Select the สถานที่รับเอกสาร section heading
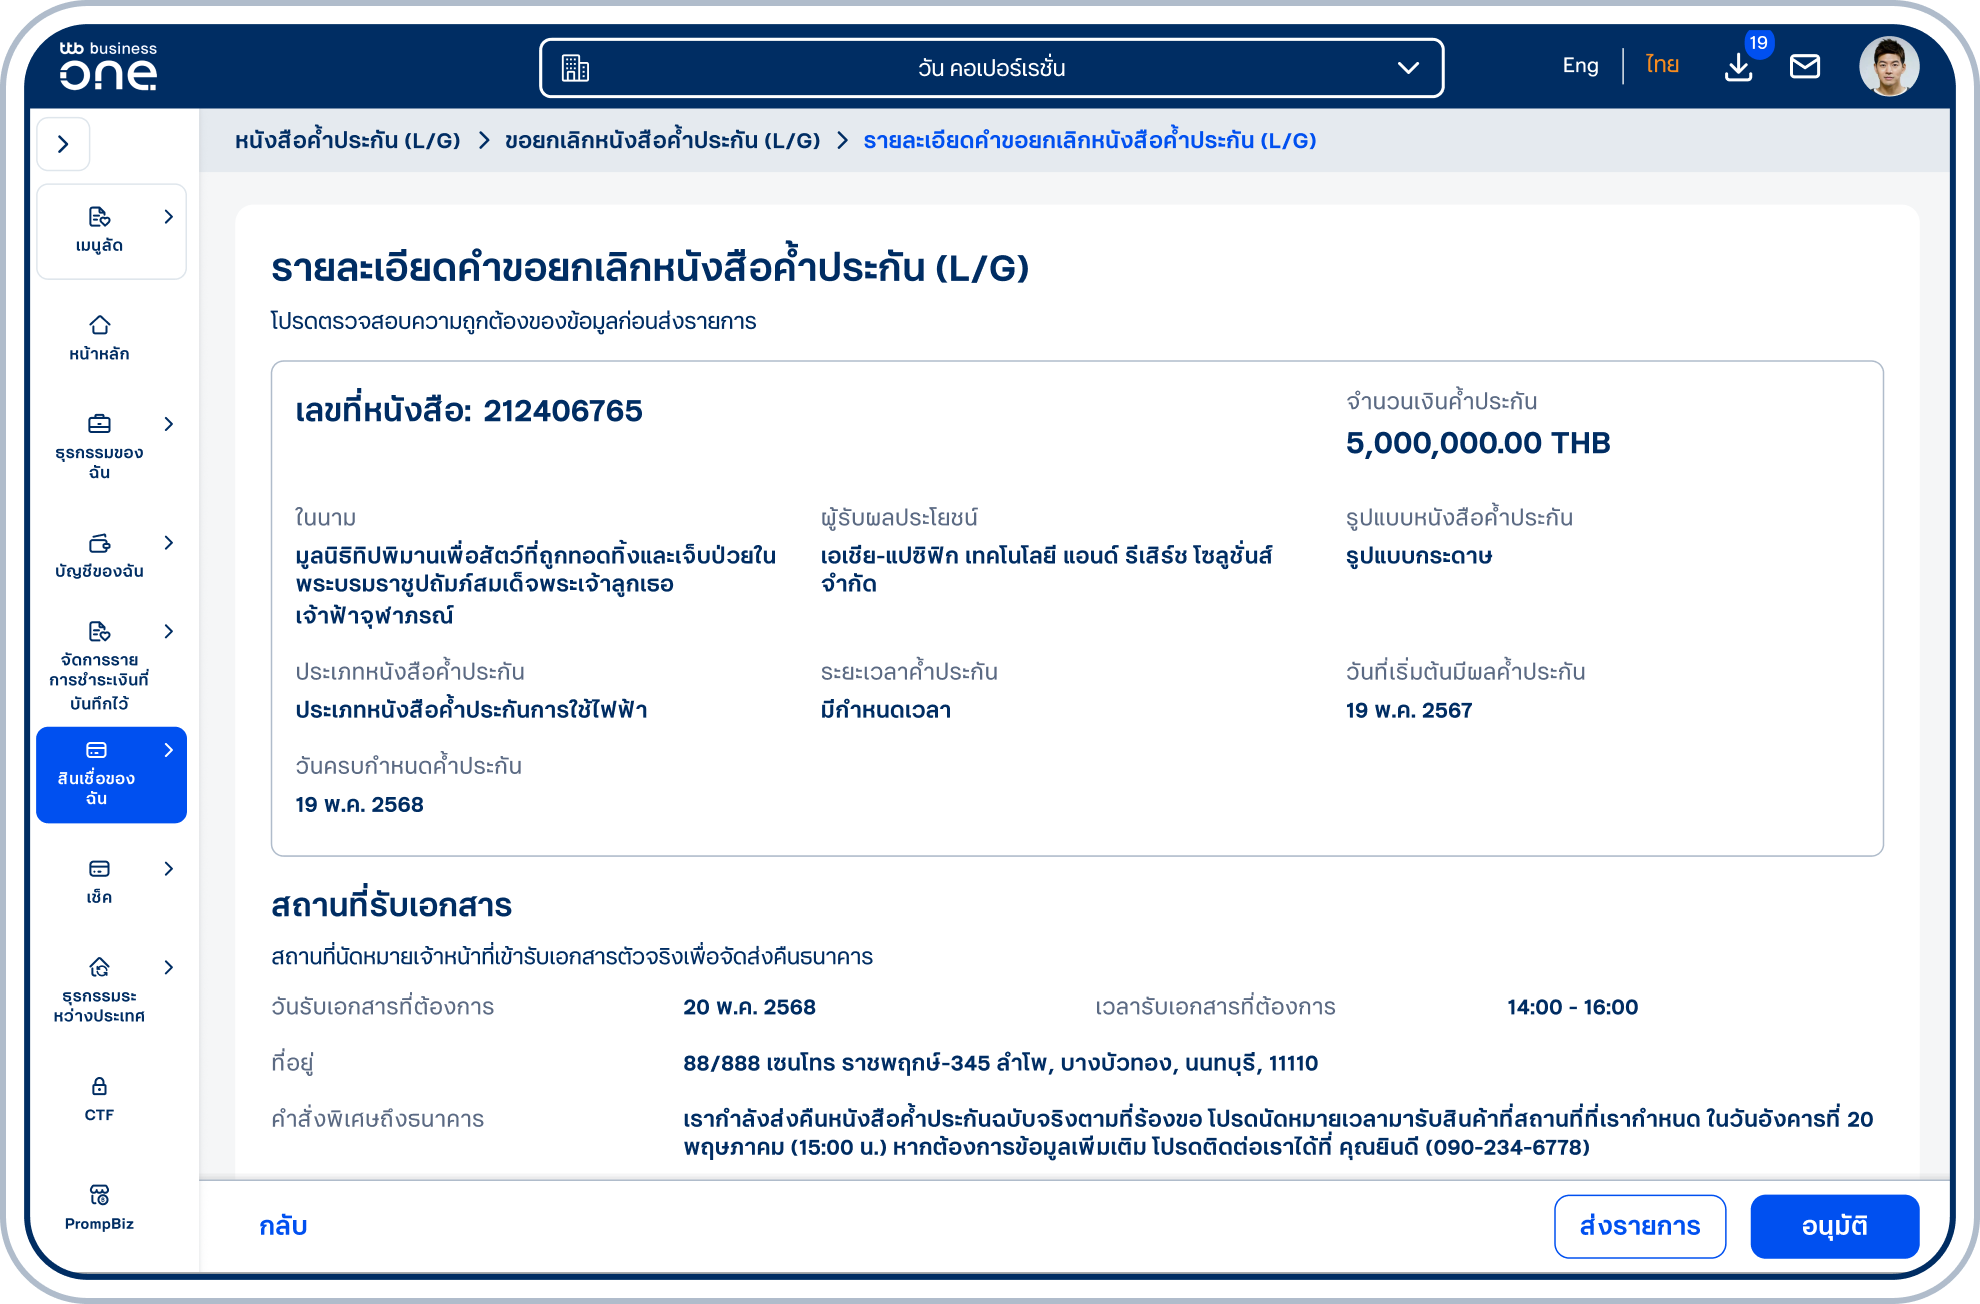Viewport: 1980px width, 1304px height. (391, 905)
